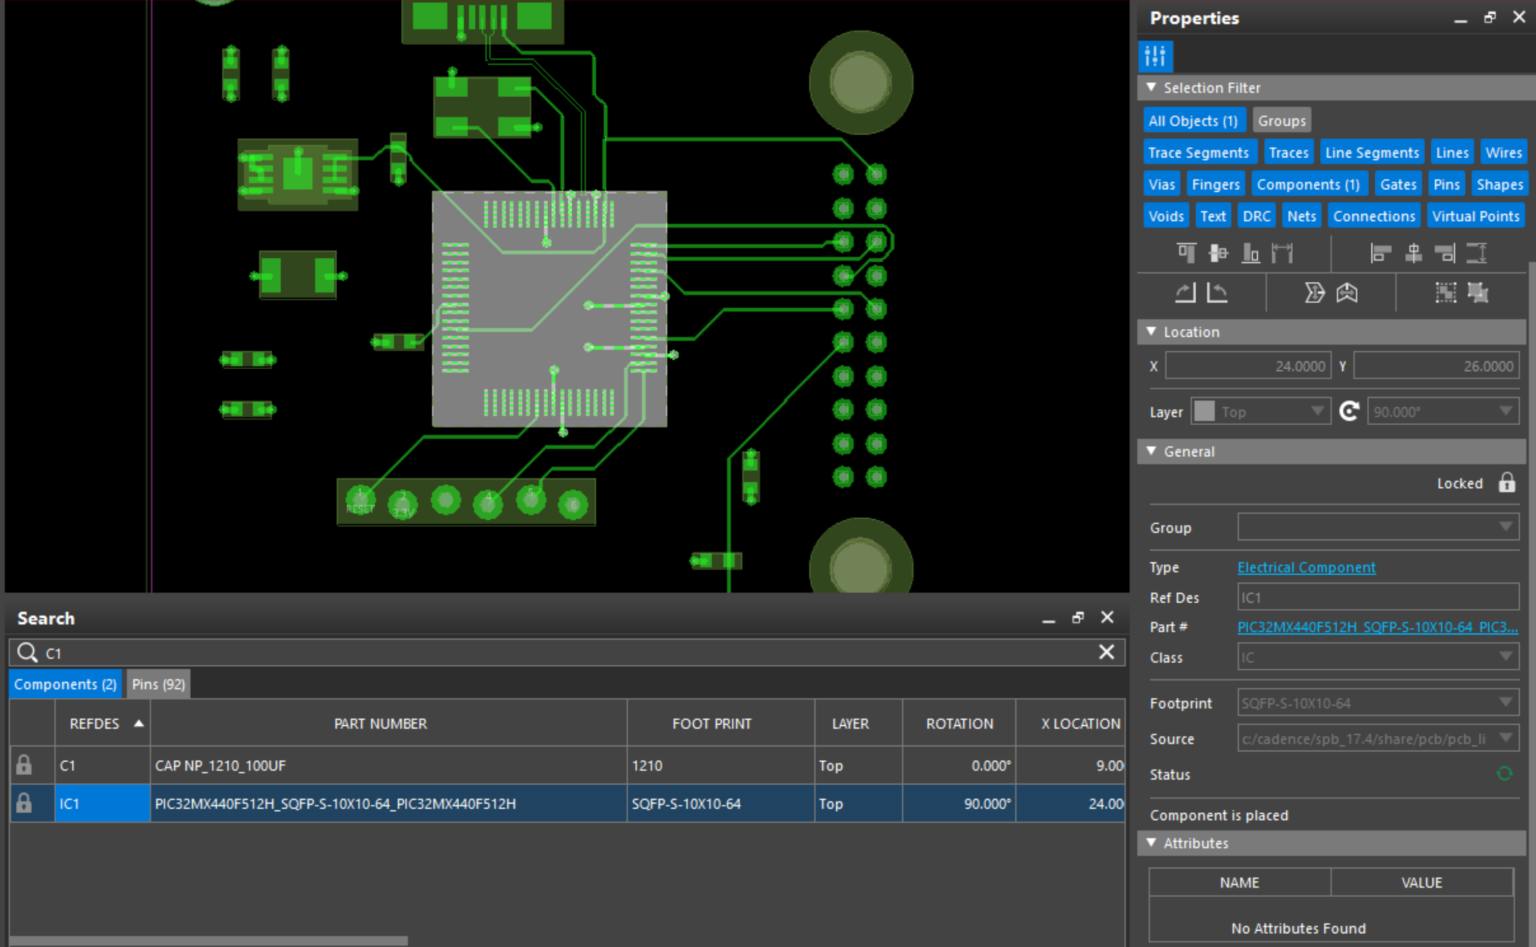The image size is (1536, 947).
Task: Open the Layer dropdown showing Top
Action: pyautogui.click(x=1318, y=410)
